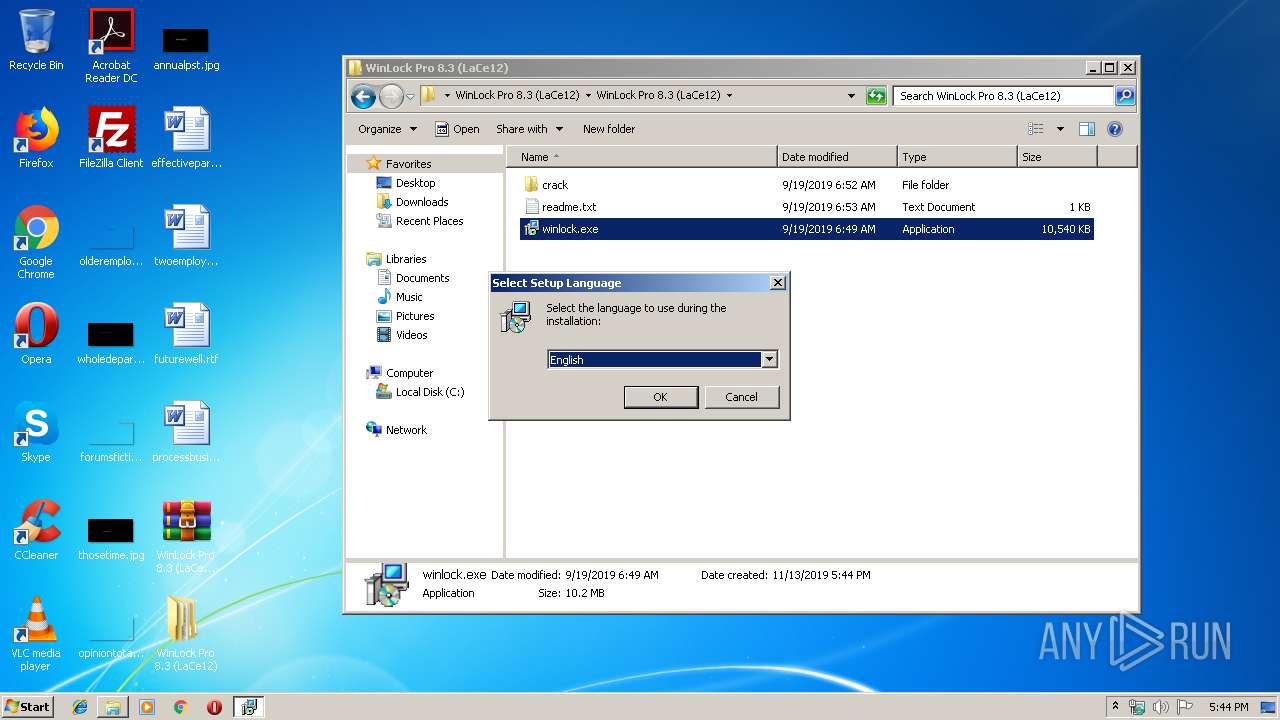The image size is (1280, 720).
Task: Click the Explorer Back navigation arrow
Action: click(363, 96)
